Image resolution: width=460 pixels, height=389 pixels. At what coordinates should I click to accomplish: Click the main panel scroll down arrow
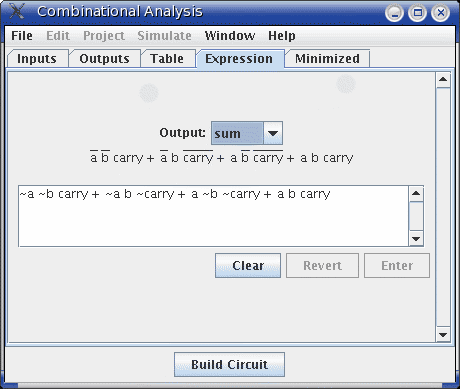(443, 335)
